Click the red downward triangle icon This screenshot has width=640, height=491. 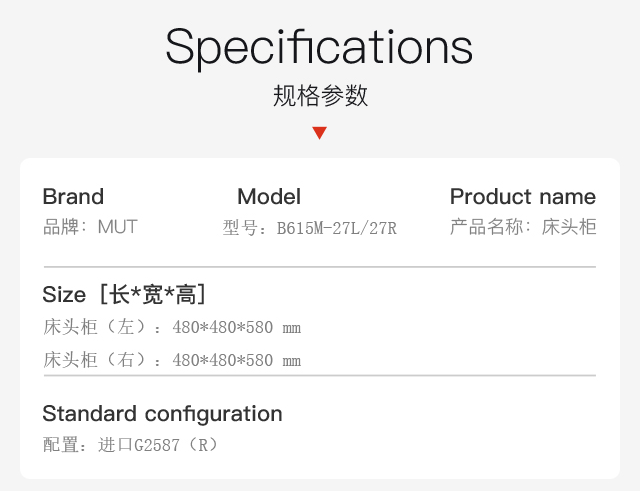(x=319, y=133)
